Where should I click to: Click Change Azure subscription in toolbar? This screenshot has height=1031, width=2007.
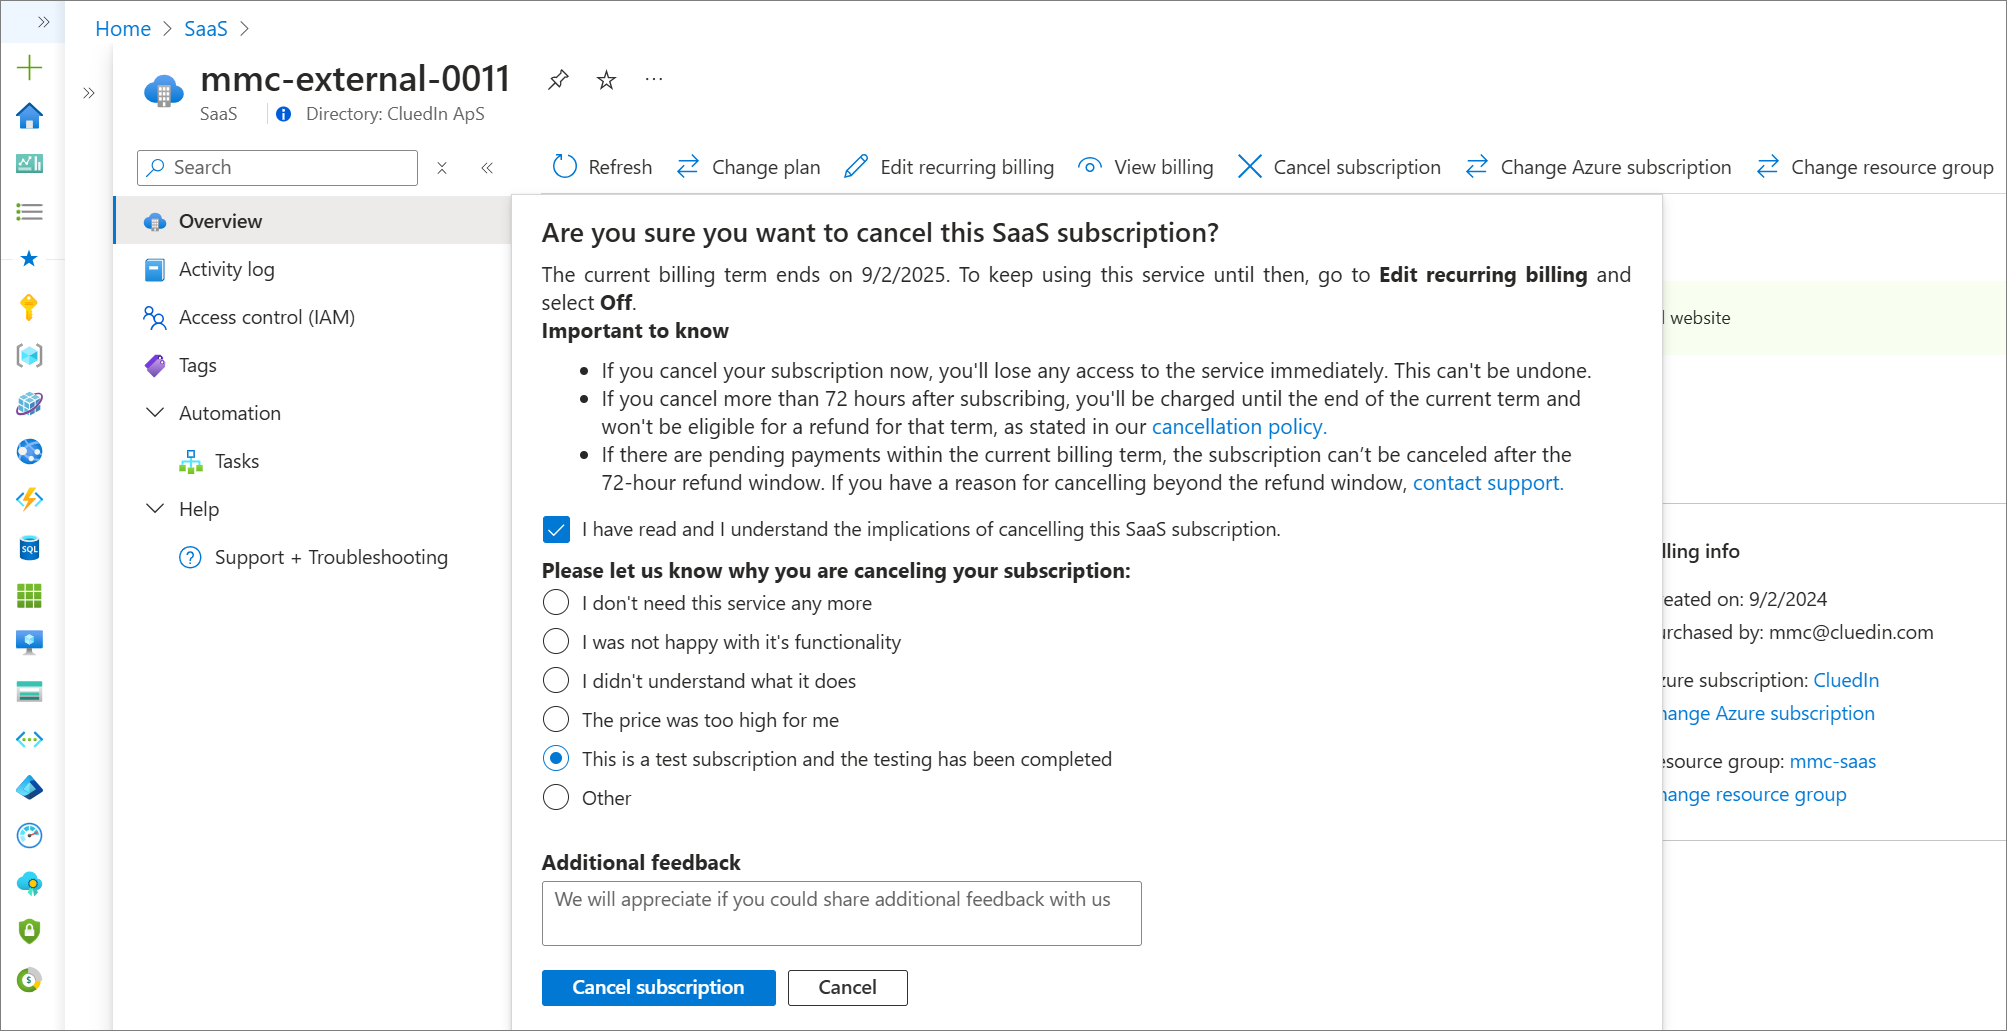pyautogui.click(x=1598, y=167)
